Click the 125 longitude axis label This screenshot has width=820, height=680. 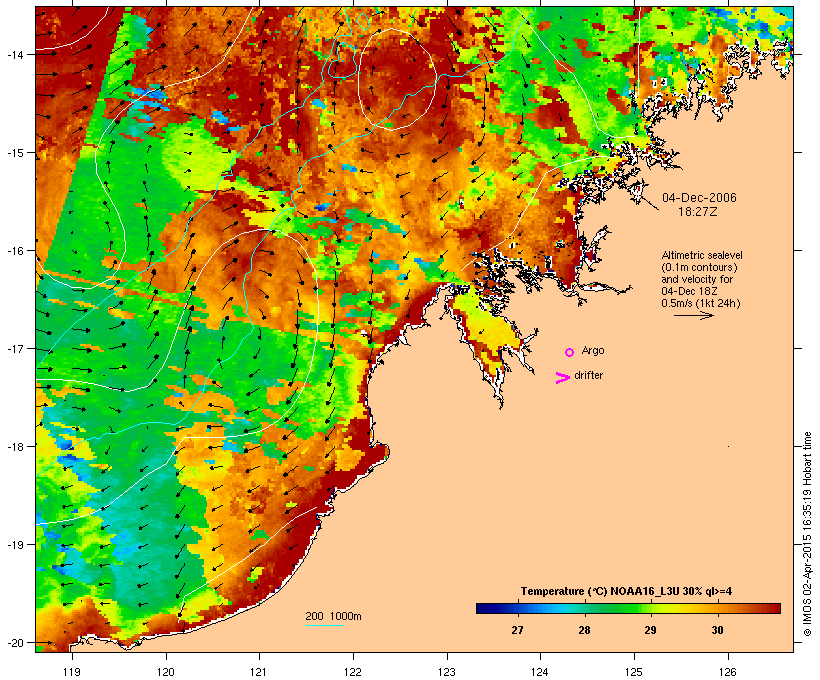tap(634, 672)
